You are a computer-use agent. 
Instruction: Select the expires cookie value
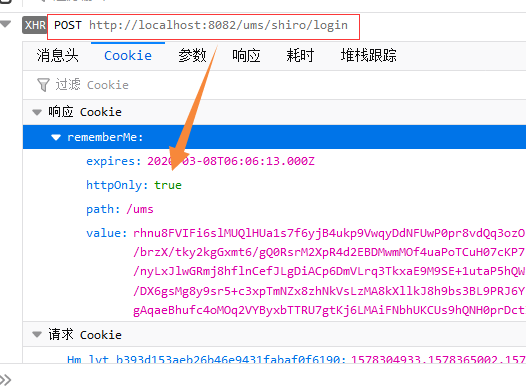(231, 161)
